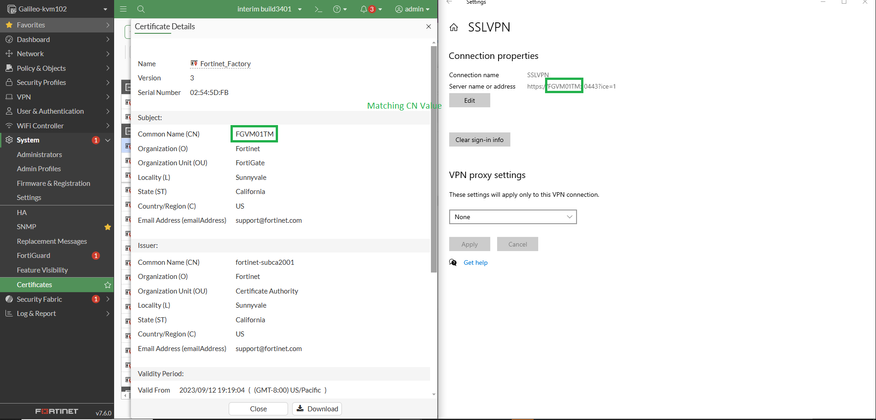Expand Log & Report menu
Screen dimensions: 876x420
[x=57, y=313]
